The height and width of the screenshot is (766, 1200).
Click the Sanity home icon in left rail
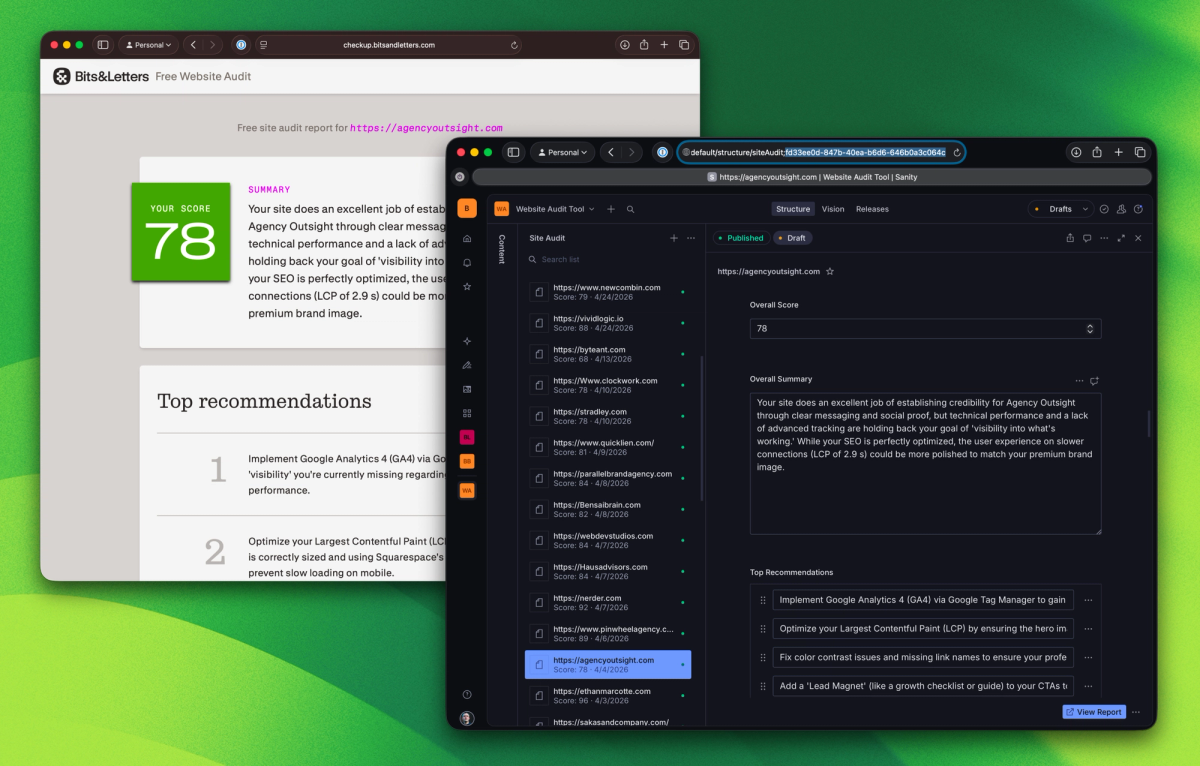click(467, 238)
